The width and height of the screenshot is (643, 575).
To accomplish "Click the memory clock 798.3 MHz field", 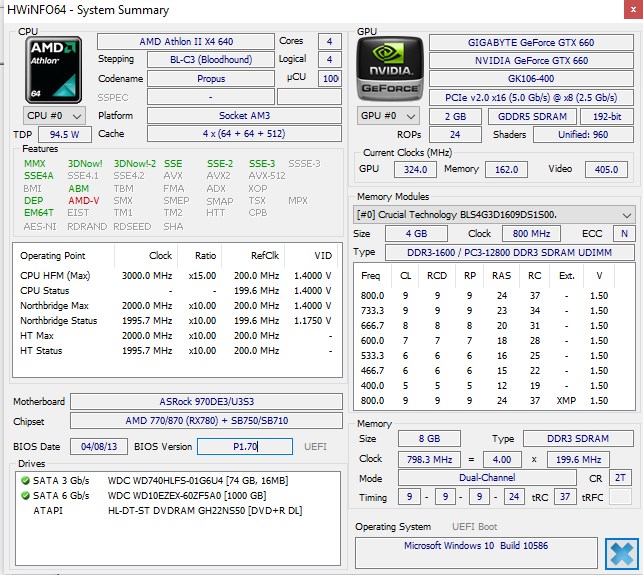I will pyautogui.click(x=429, y=460).
